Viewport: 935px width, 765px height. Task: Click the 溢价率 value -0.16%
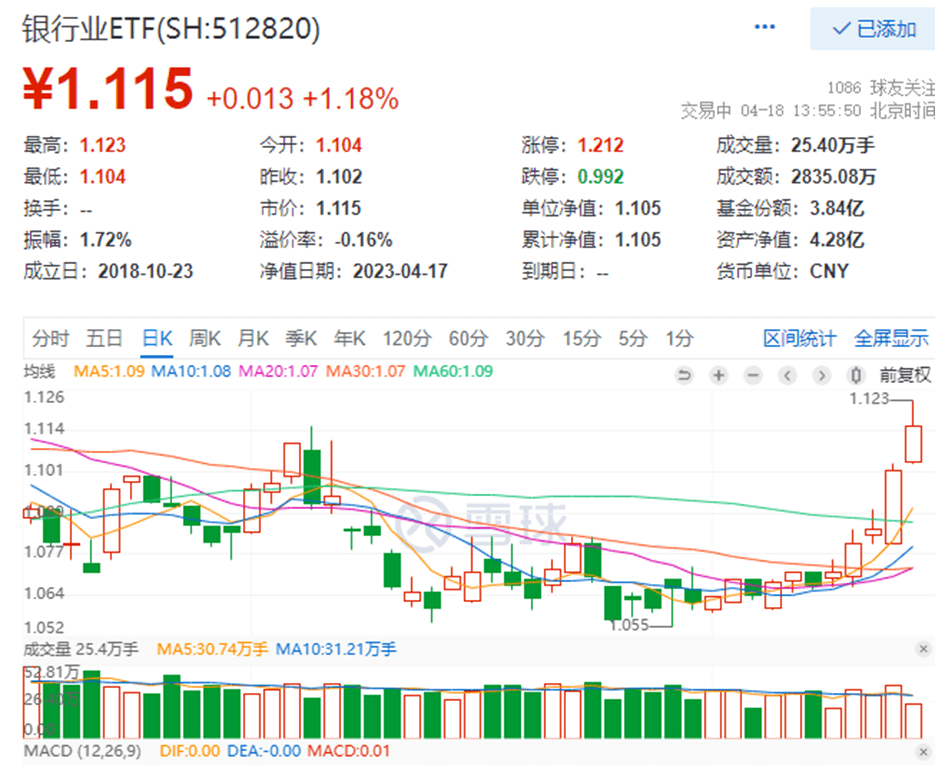363,240
